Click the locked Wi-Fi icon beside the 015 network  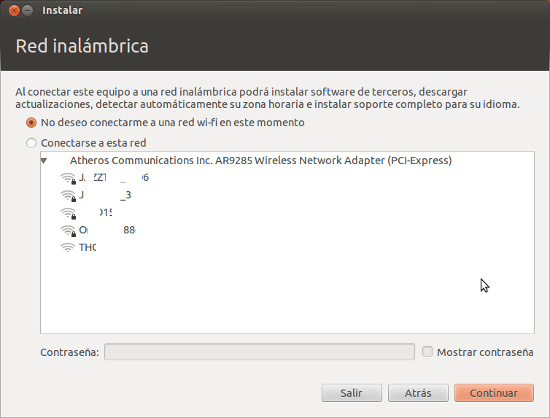(68, 213)
